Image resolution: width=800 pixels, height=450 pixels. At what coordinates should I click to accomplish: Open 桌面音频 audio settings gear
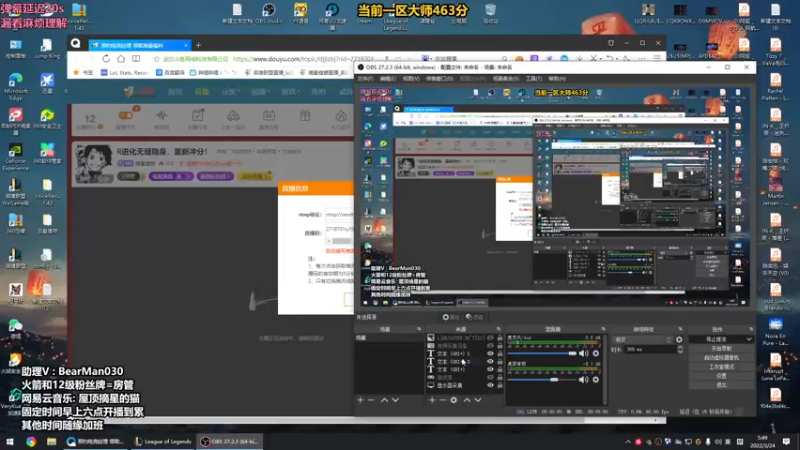595,380
